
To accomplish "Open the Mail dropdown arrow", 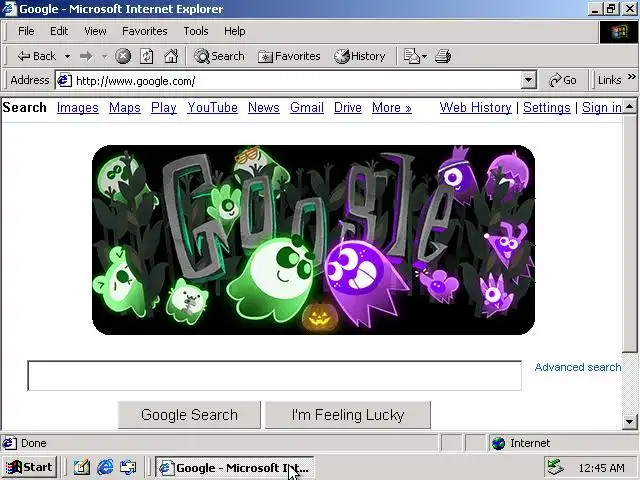I will (x=424, y=56).
